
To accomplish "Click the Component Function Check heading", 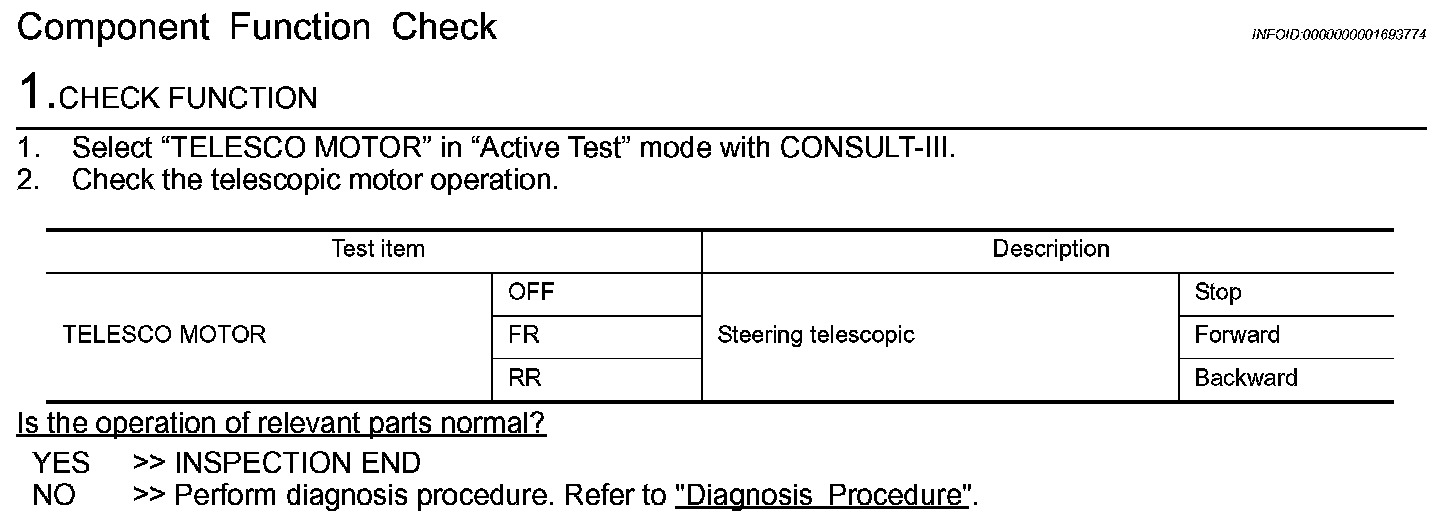I will pos(257,27).
